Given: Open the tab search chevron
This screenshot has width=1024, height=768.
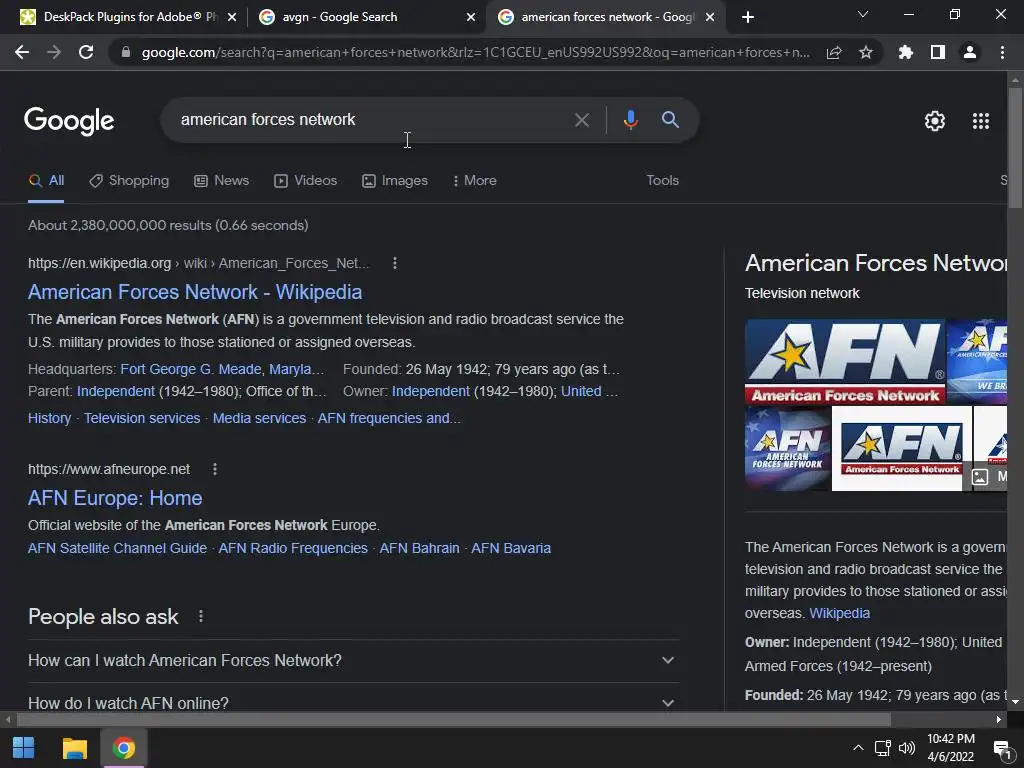Looking at the screenshot, I should pos(863,14).
